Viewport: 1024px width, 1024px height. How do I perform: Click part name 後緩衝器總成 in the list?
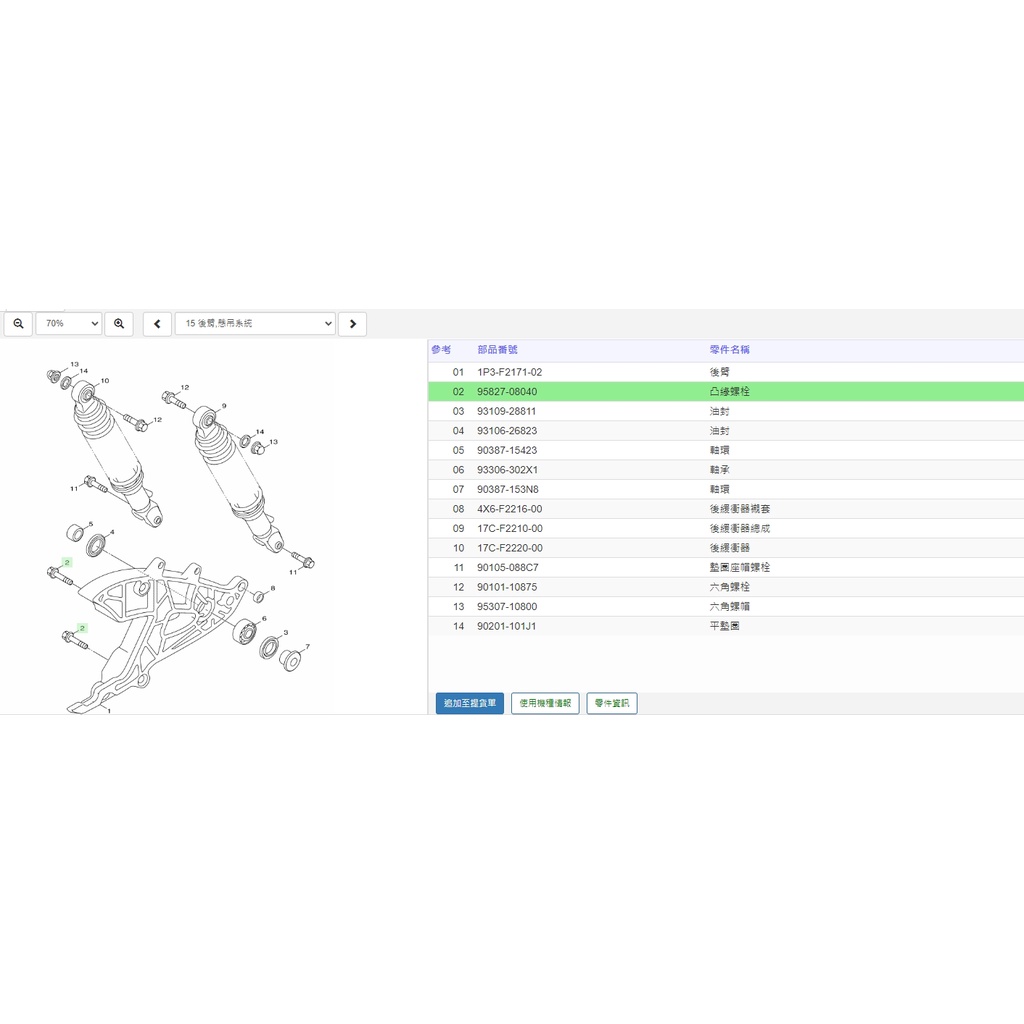tap(739, 529)
